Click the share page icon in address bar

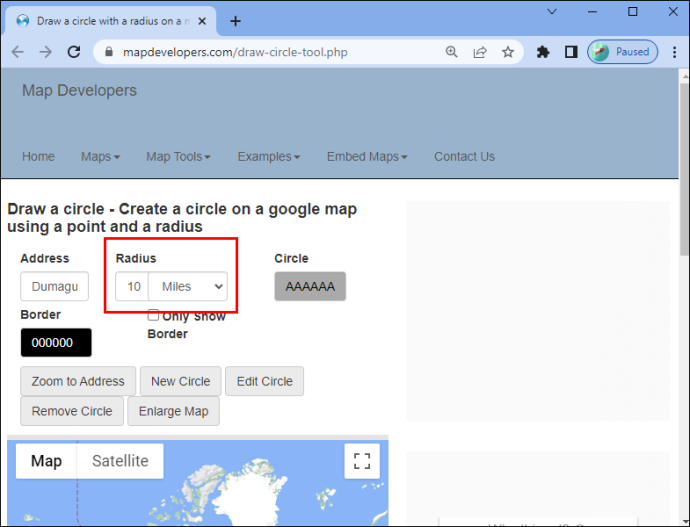480,52
